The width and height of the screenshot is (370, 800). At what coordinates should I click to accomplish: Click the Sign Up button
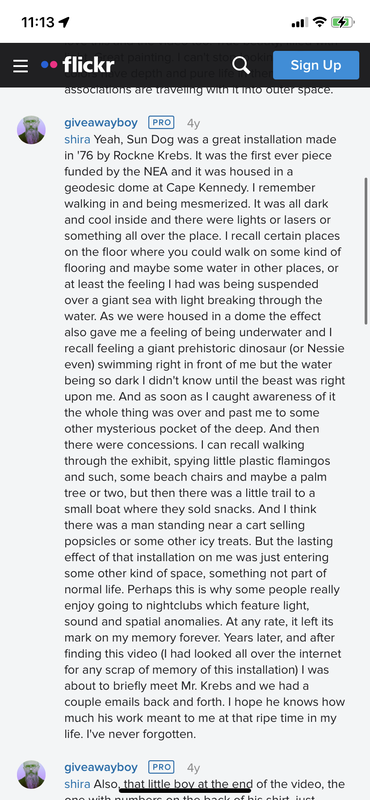(x=316, y=65)
